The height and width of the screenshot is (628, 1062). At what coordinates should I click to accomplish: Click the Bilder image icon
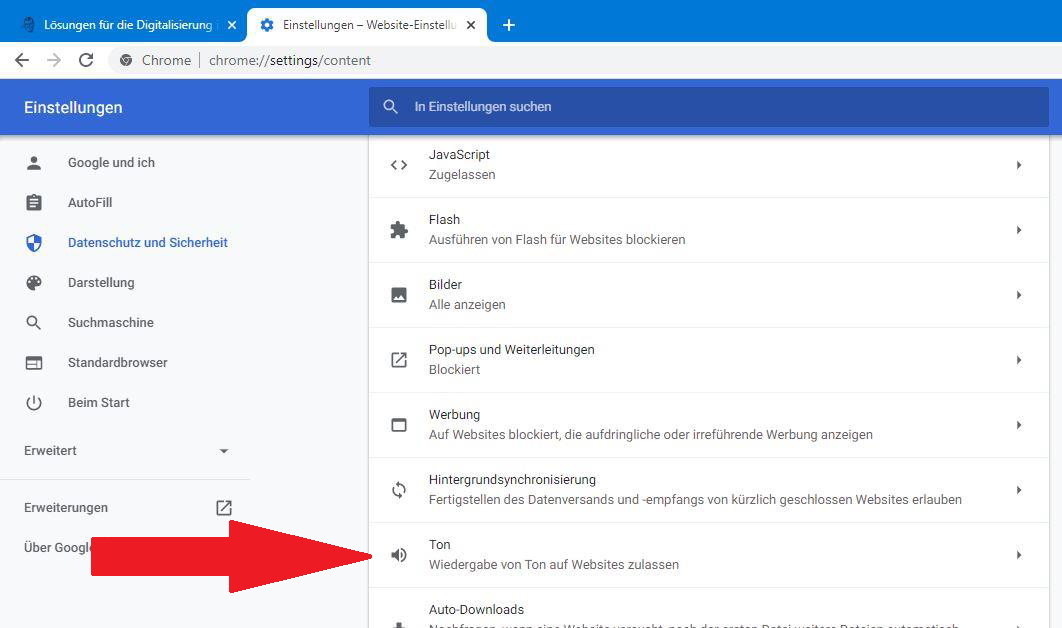pyautogui.click(x=399, y=295)
